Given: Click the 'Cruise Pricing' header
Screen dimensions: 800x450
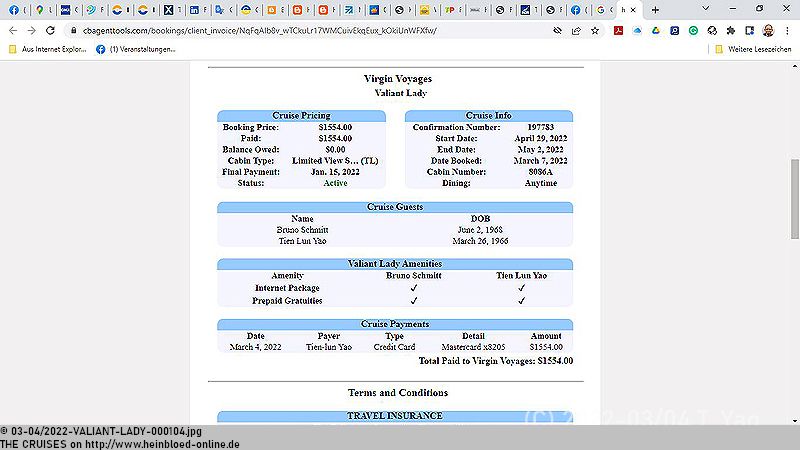Looking at the screenshot, I should coord(301,116).
